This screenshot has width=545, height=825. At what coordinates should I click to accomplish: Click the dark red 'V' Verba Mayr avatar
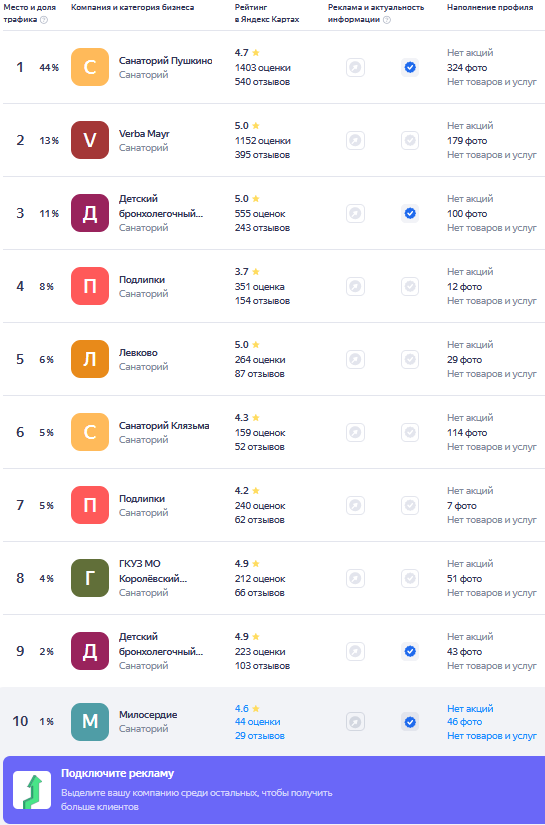[x=90, y=140]
